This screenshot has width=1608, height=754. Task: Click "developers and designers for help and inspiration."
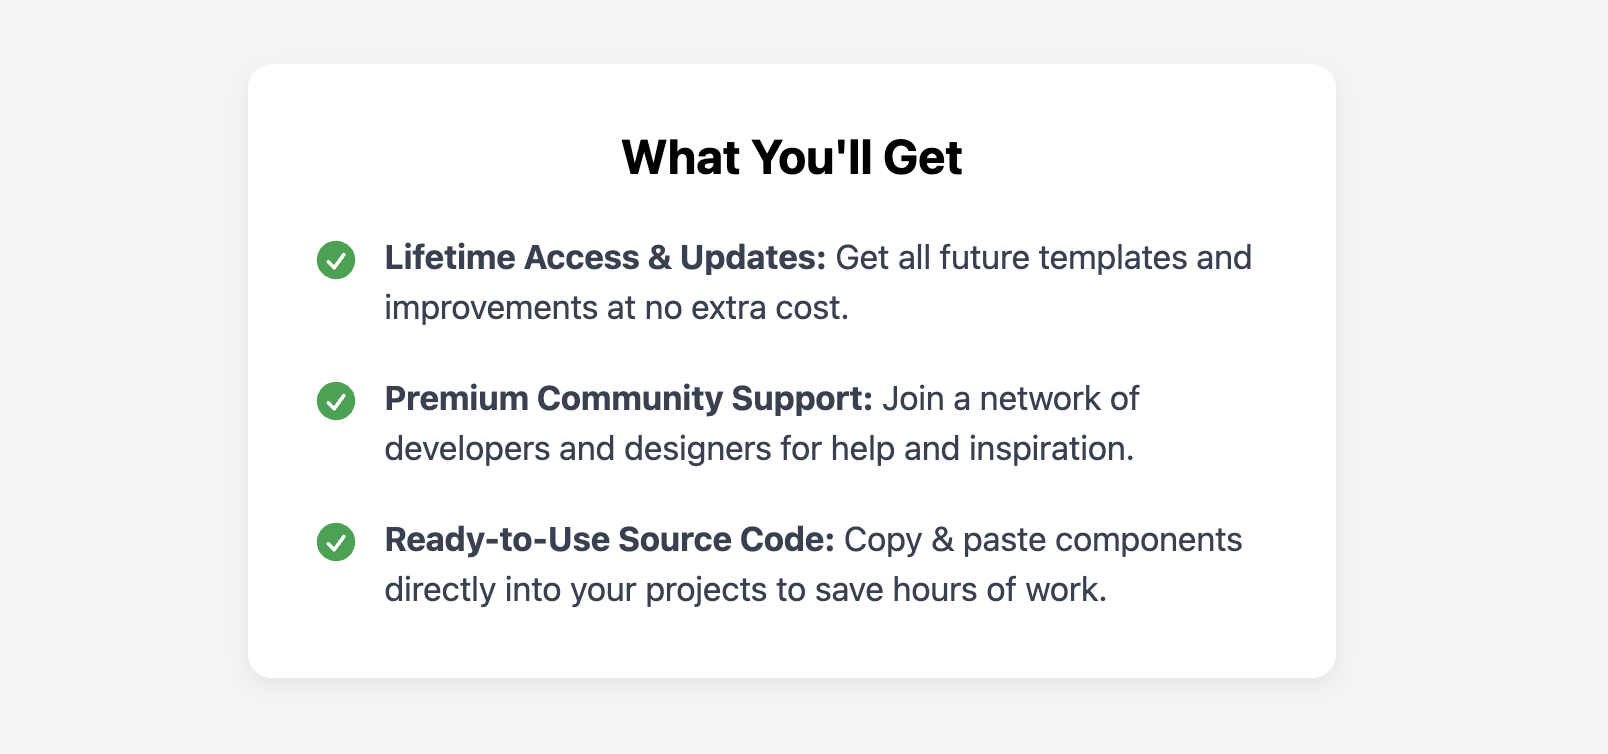click(x=760, y=449)
